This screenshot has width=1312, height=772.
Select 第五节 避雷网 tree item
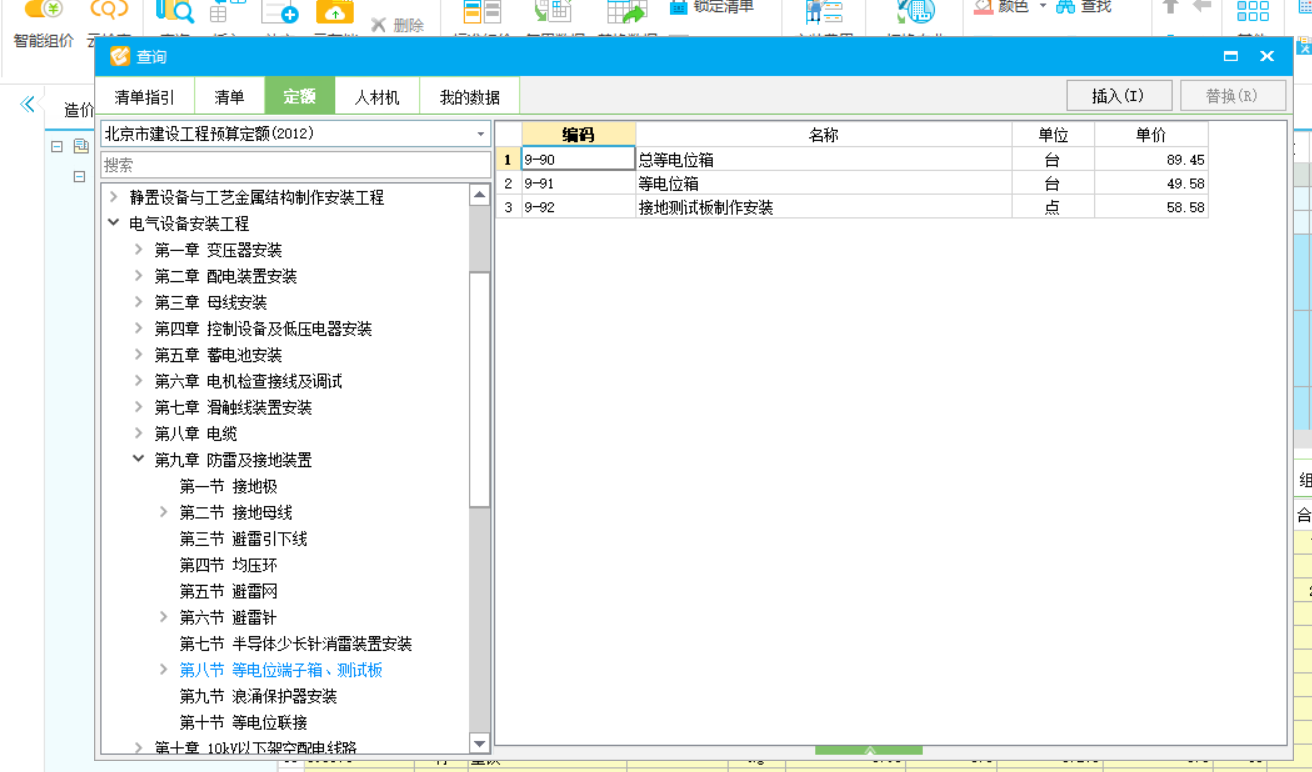tap(228, 591)
